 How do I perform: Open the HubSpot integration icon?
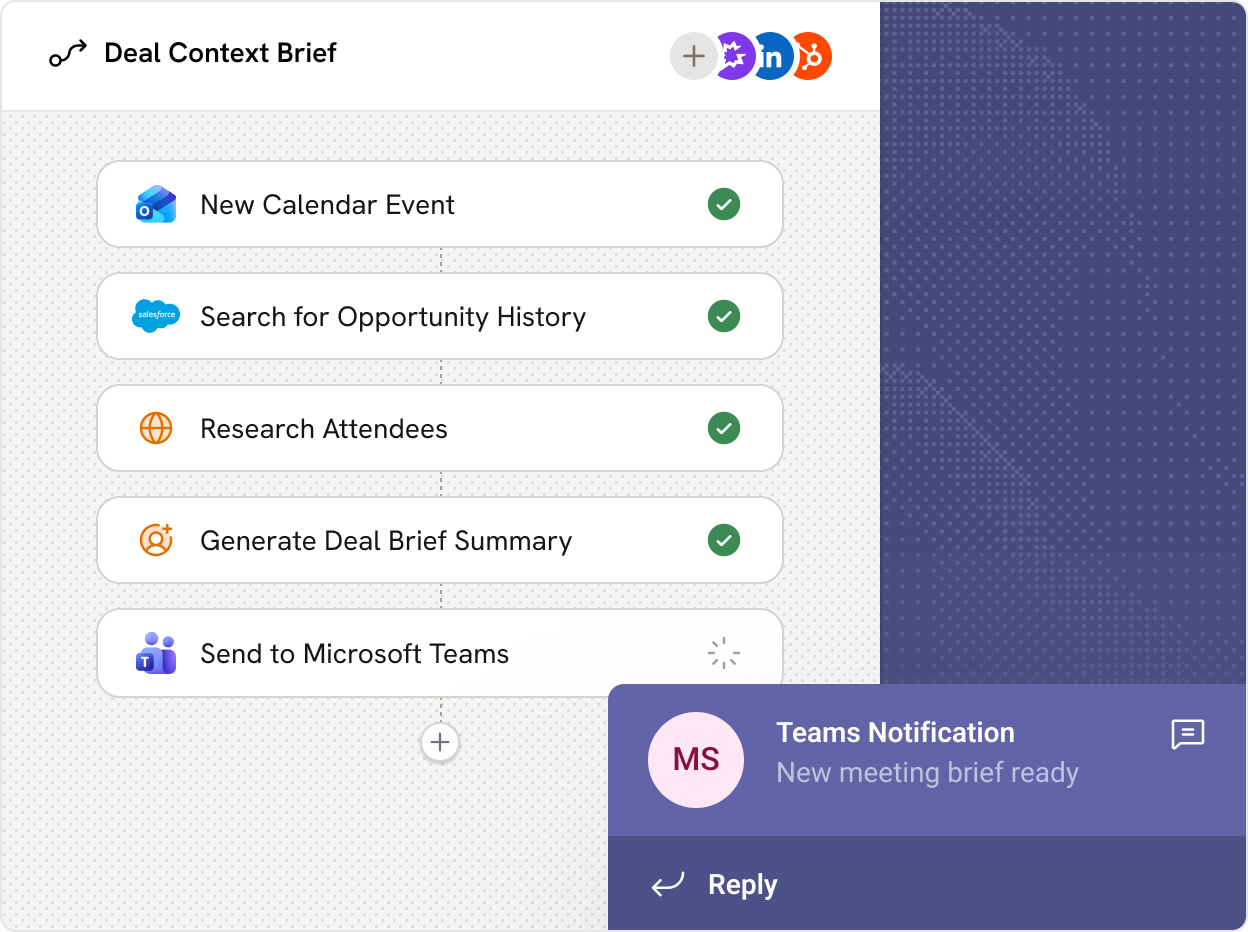tap(811, 56)
